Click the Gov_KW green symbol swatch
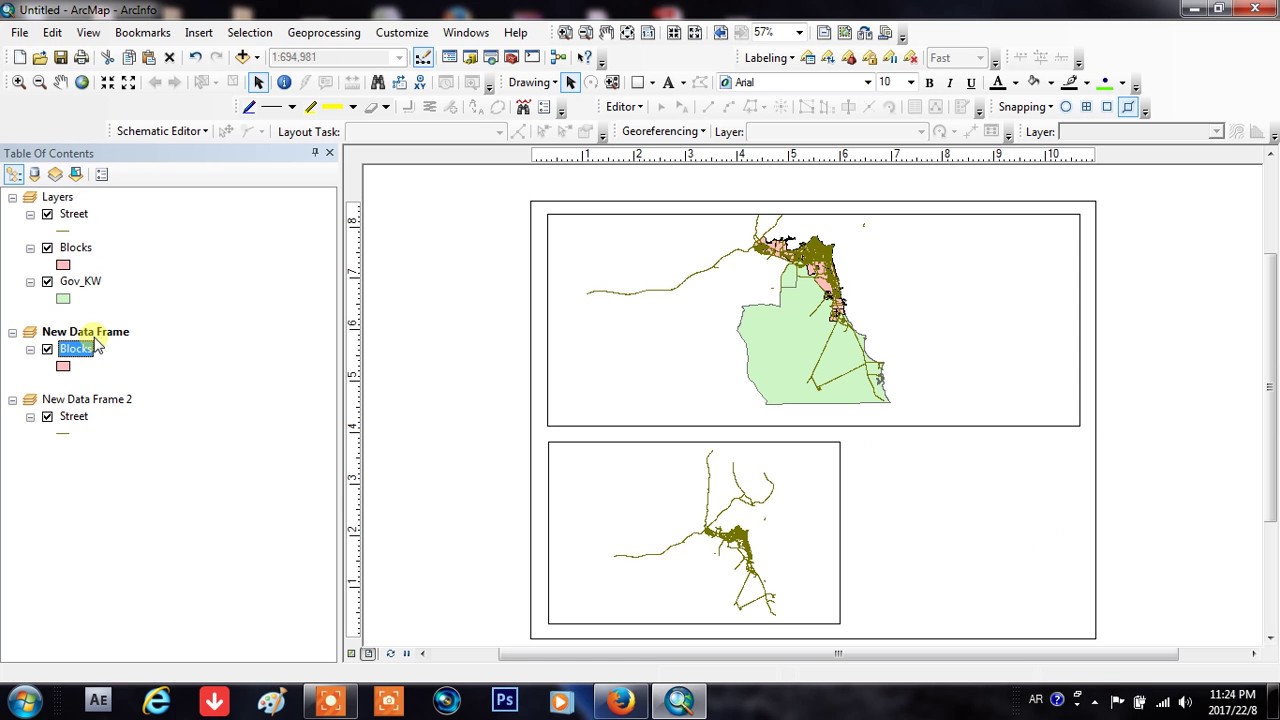Screen dimensions: 1280x720 click(63, 299)
